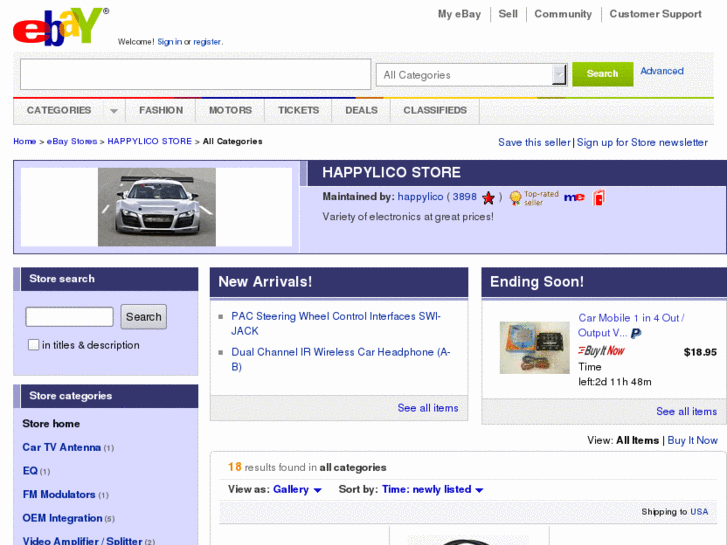Filter view by Buy It Now
The image size is (727, 545).
692,440
